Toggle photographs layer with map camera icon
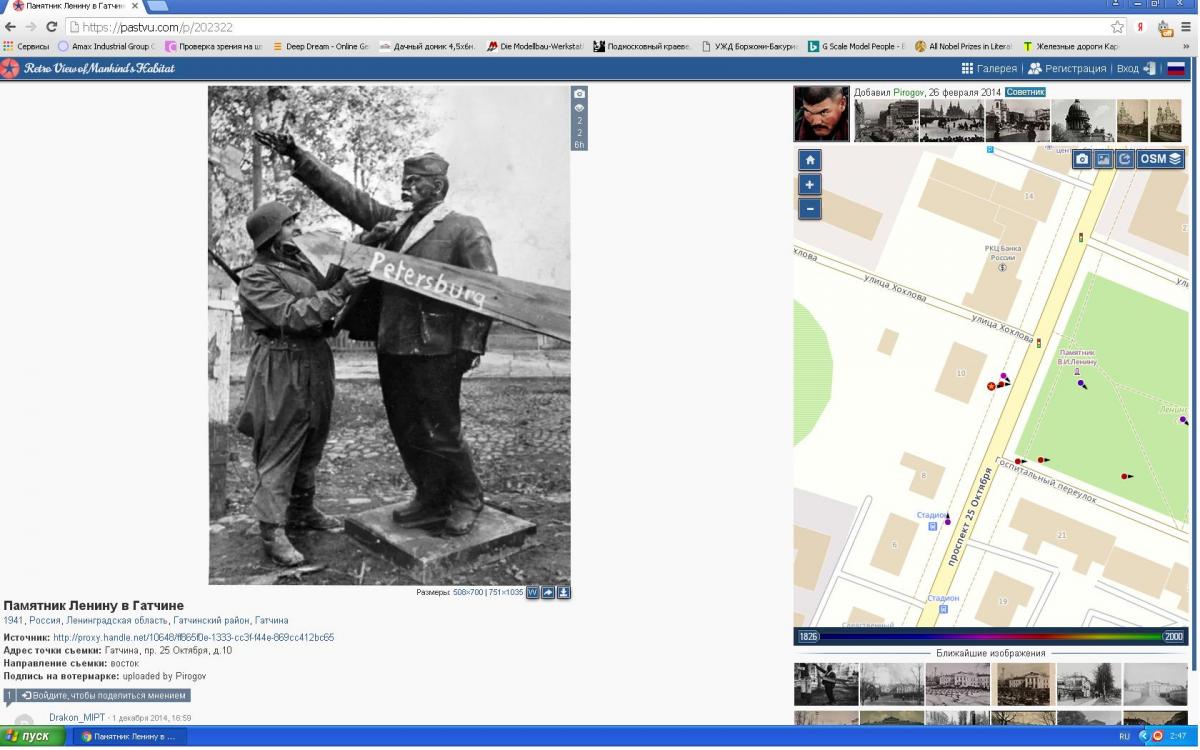1200x750 pixels. coord(1082,159)
